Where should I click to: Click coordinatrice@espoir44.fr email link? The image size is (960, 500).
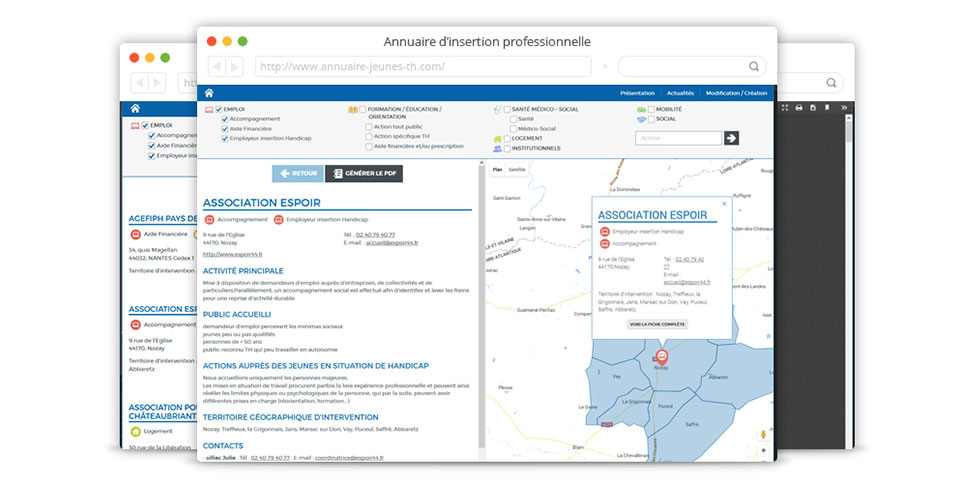349,458
